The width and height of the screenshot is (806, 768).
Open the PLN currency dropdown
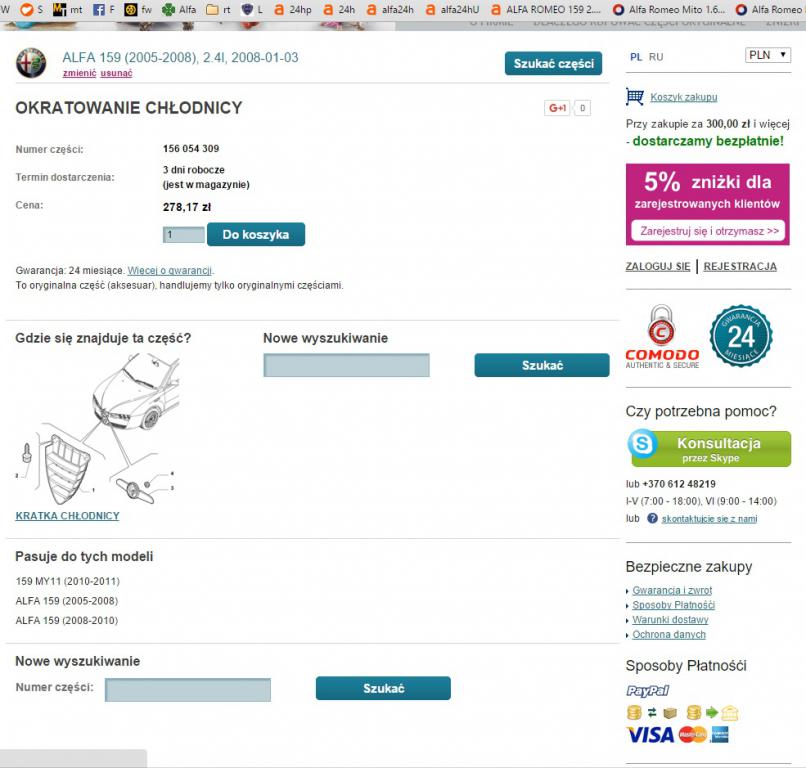coord(768,55)
